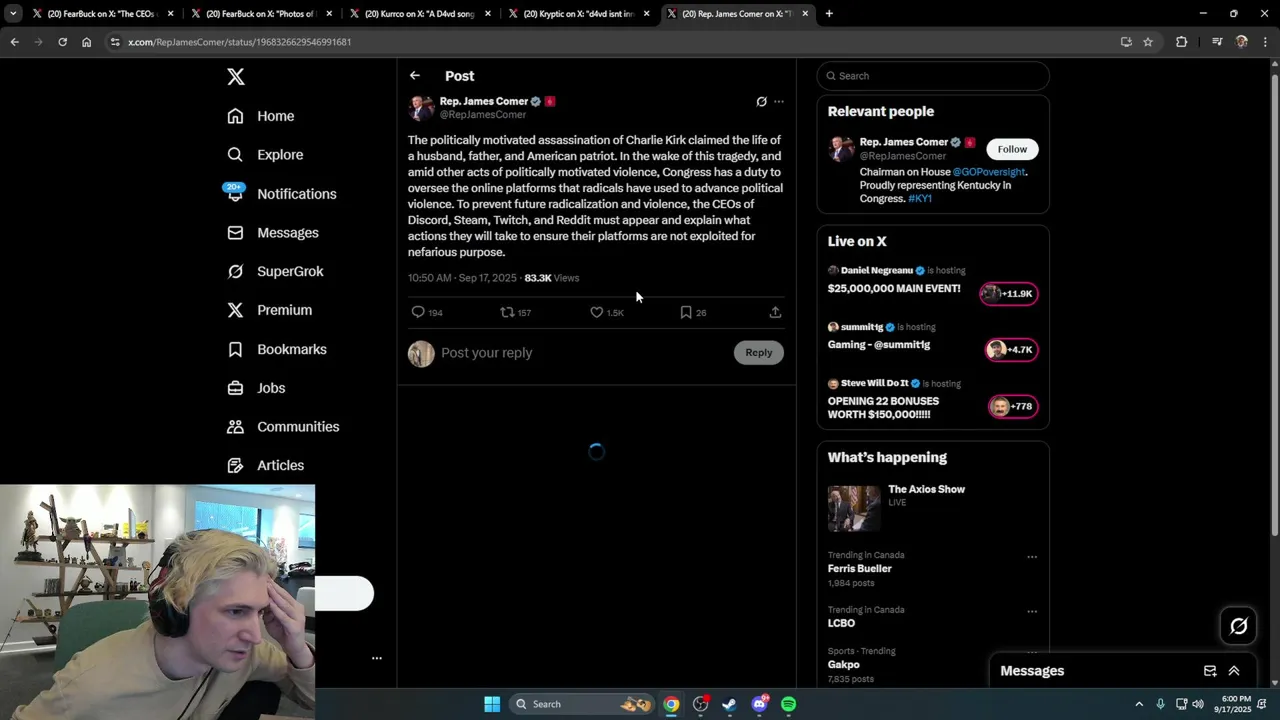Like the post with the heart icon
Screen dimensions: 1280x720
pyautogui.click(x=606, y=313)
